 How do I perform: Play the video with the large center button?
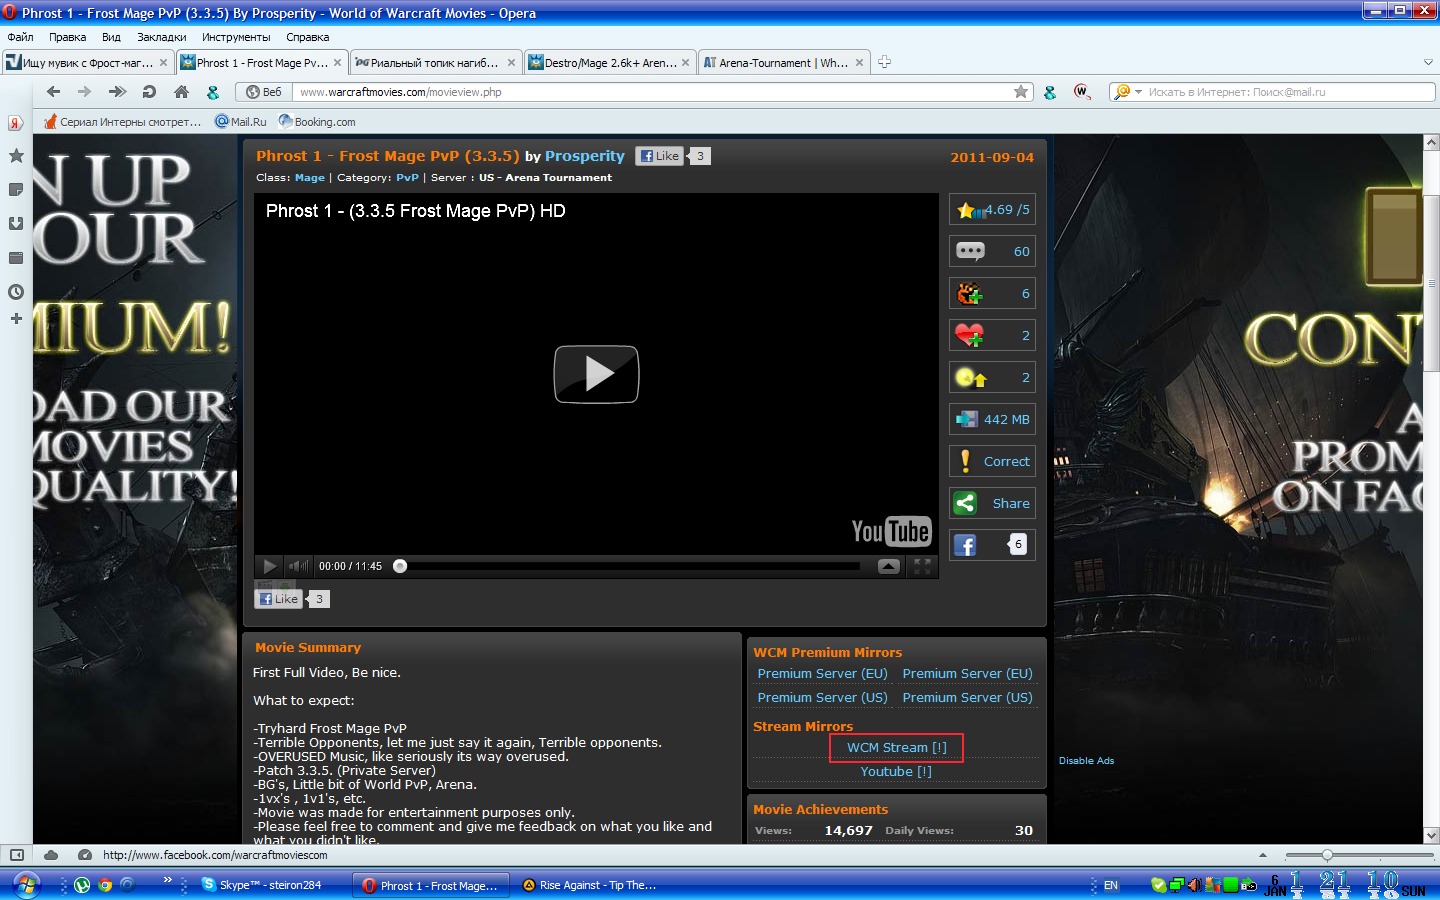tap(596, 374)
